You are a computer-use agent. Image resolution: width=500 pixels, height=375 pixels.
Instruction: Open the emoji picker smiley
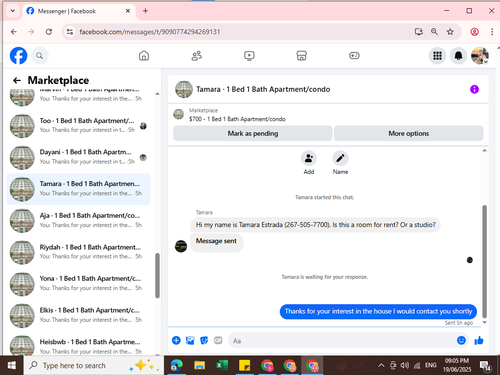pos(461,340)
